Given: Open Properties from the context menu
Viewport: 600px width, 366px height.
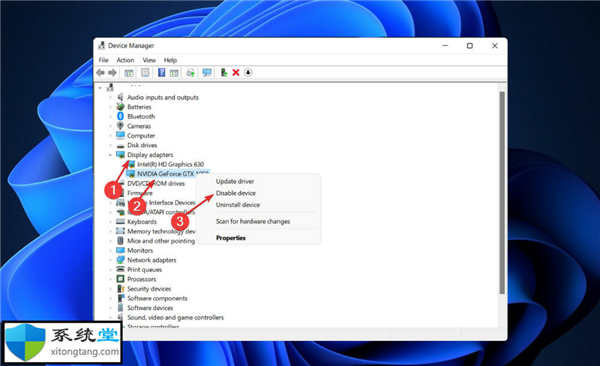Looking at the screenshot, I should (231, 238).
